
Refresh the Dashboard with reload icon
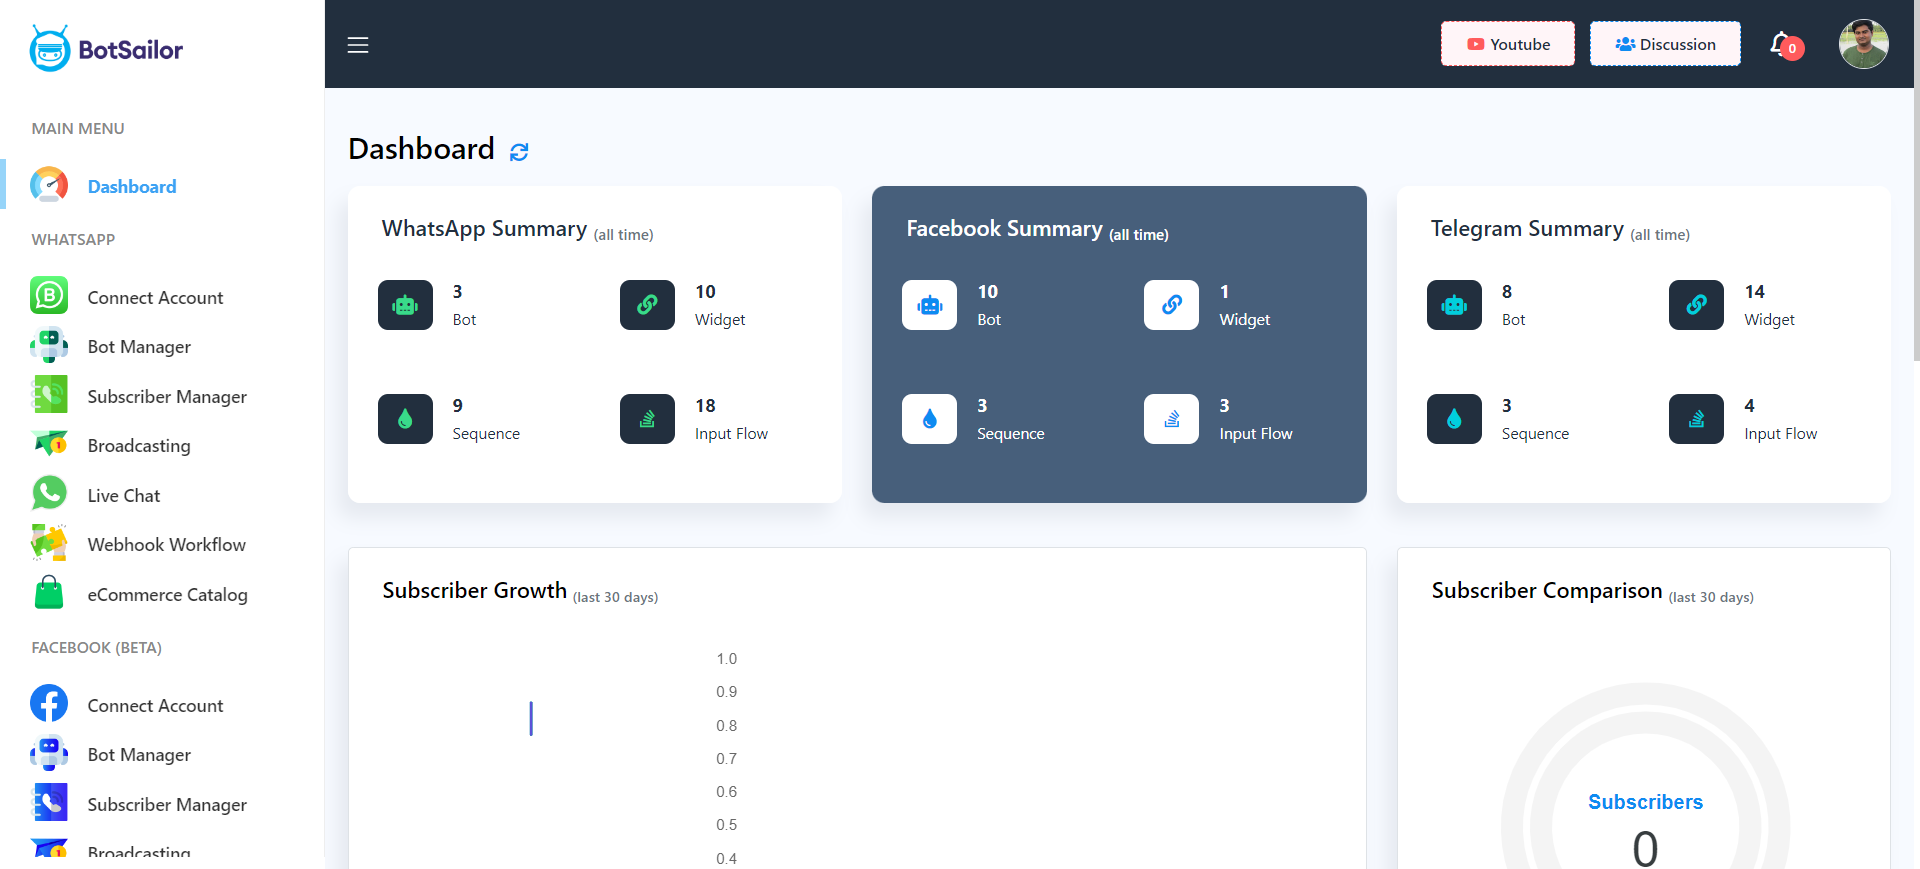(519, 151)
